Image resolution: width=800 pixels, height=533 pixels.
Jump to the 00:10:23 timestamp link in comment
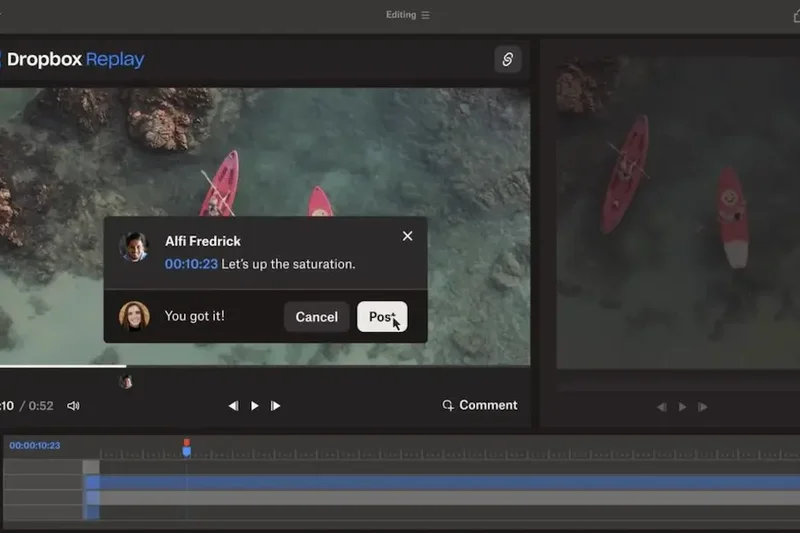pyautogui.click(x=191, y=264)
